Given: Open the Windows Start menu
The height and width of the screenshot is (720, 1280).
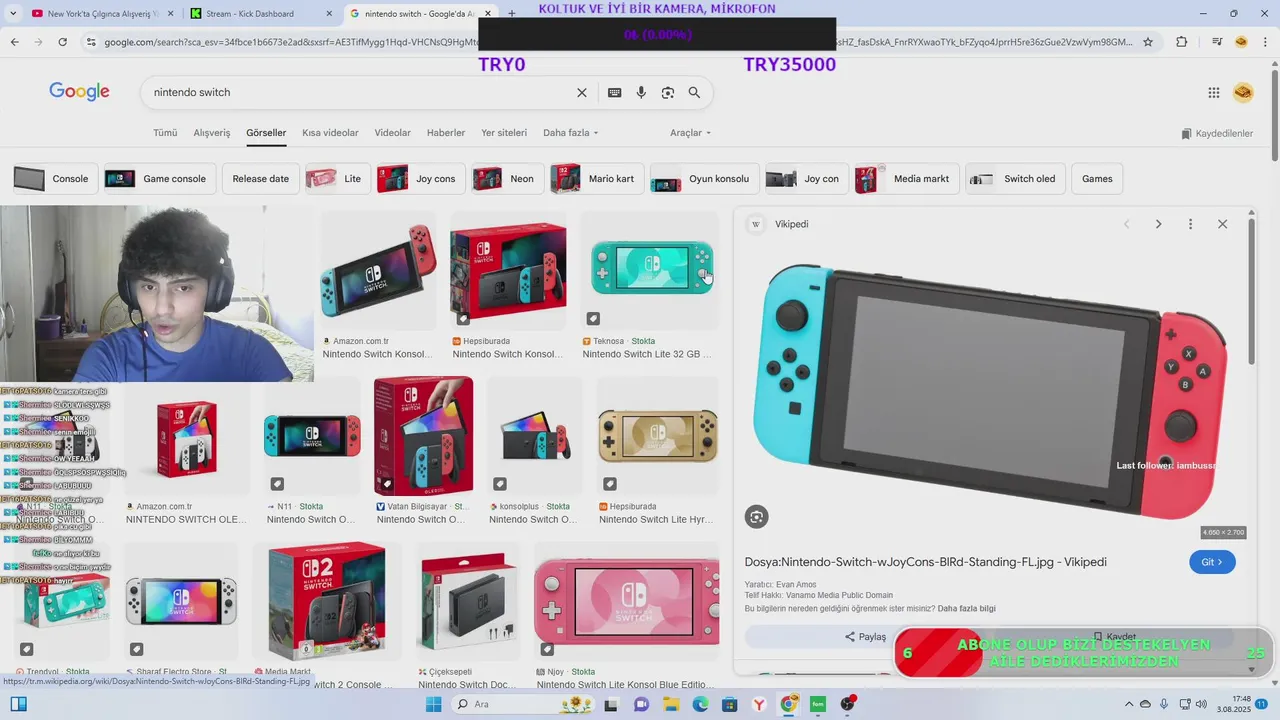Looking at the screenshot, I should 433,704.
